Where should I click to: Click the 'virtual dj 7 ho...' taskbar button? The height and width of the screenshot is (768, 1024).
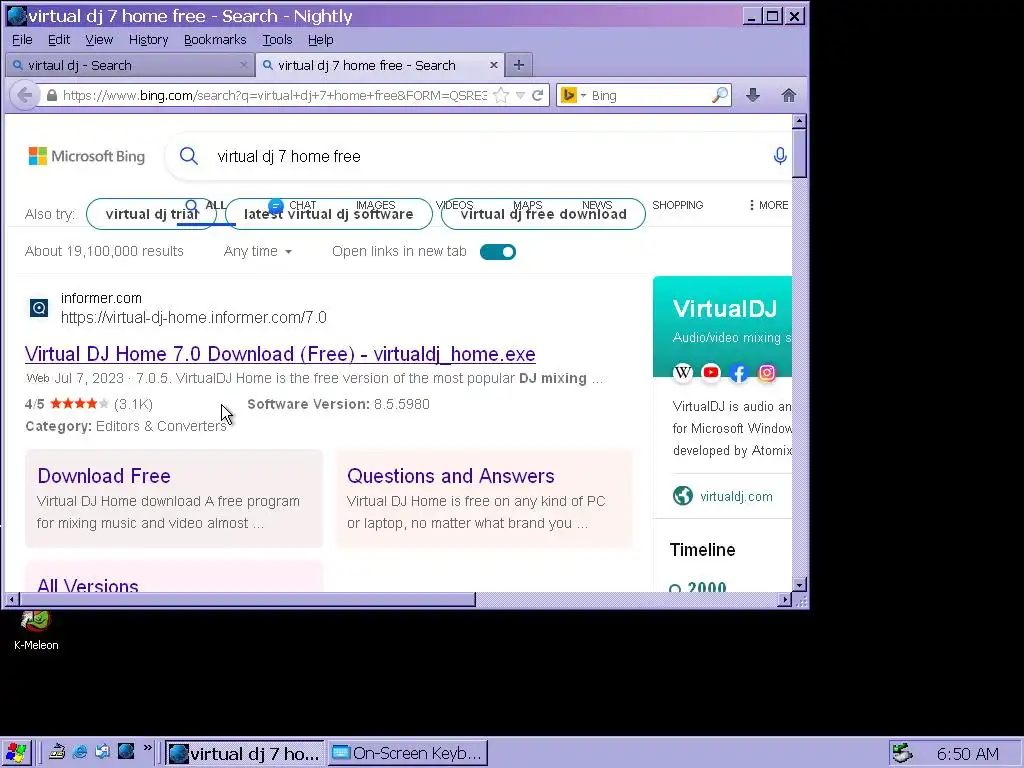(244, 753)
